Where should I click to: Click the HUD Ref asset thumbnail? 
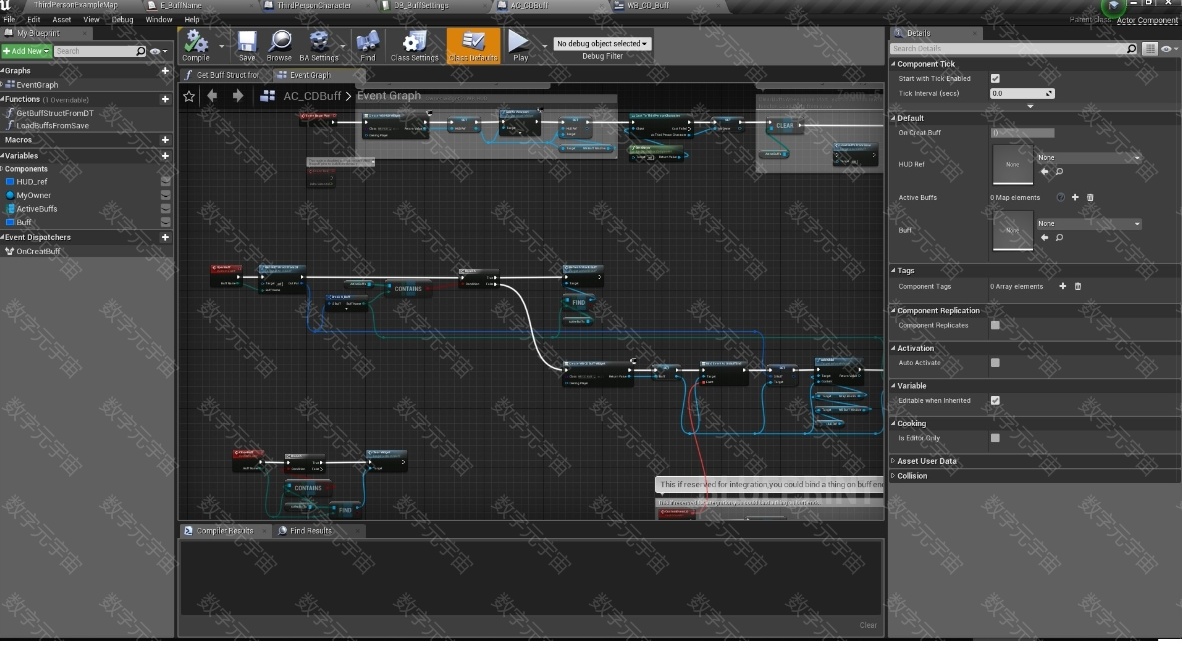tap(1012, 163)
